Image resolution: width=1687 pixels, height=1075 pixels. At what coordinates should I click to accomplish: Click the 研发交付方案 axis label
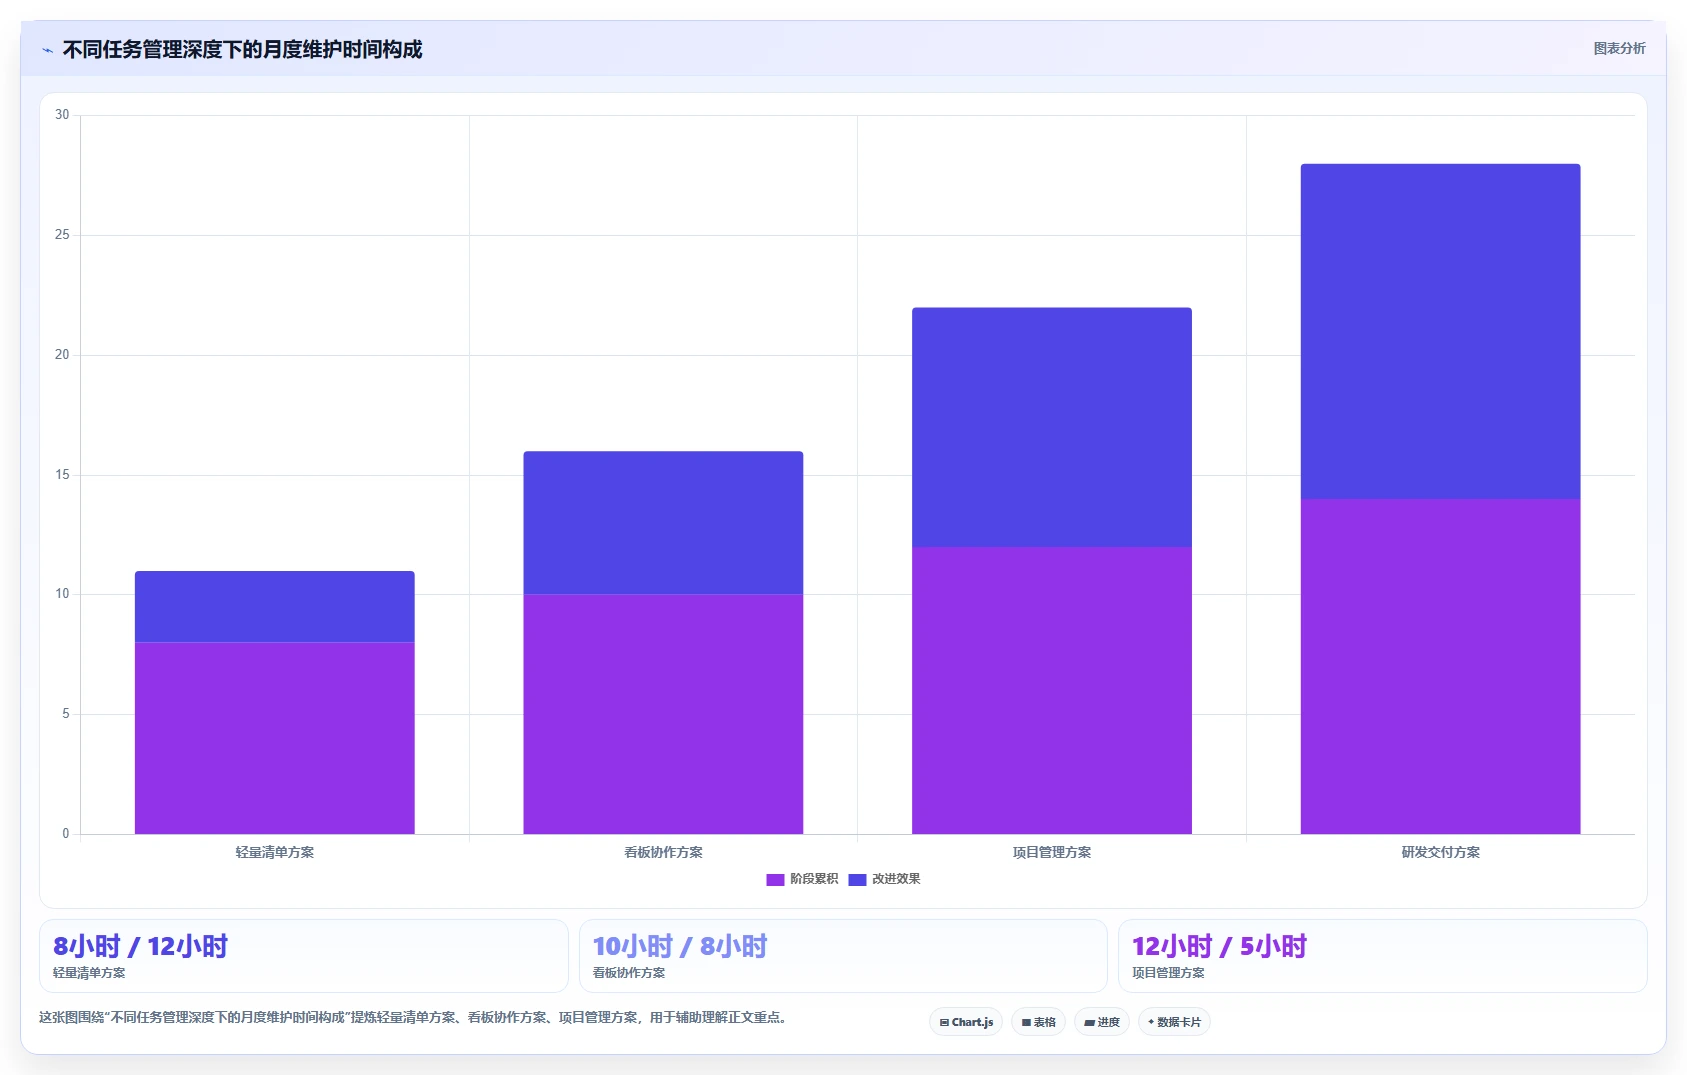coord(1440,852)
